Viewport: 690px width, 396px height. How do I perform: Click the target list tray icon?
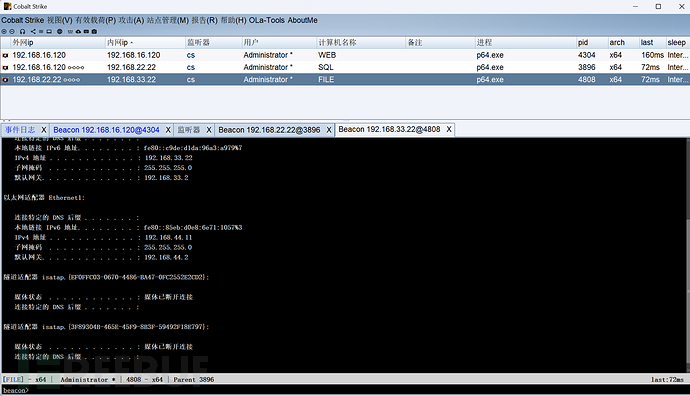coord(49,32)
